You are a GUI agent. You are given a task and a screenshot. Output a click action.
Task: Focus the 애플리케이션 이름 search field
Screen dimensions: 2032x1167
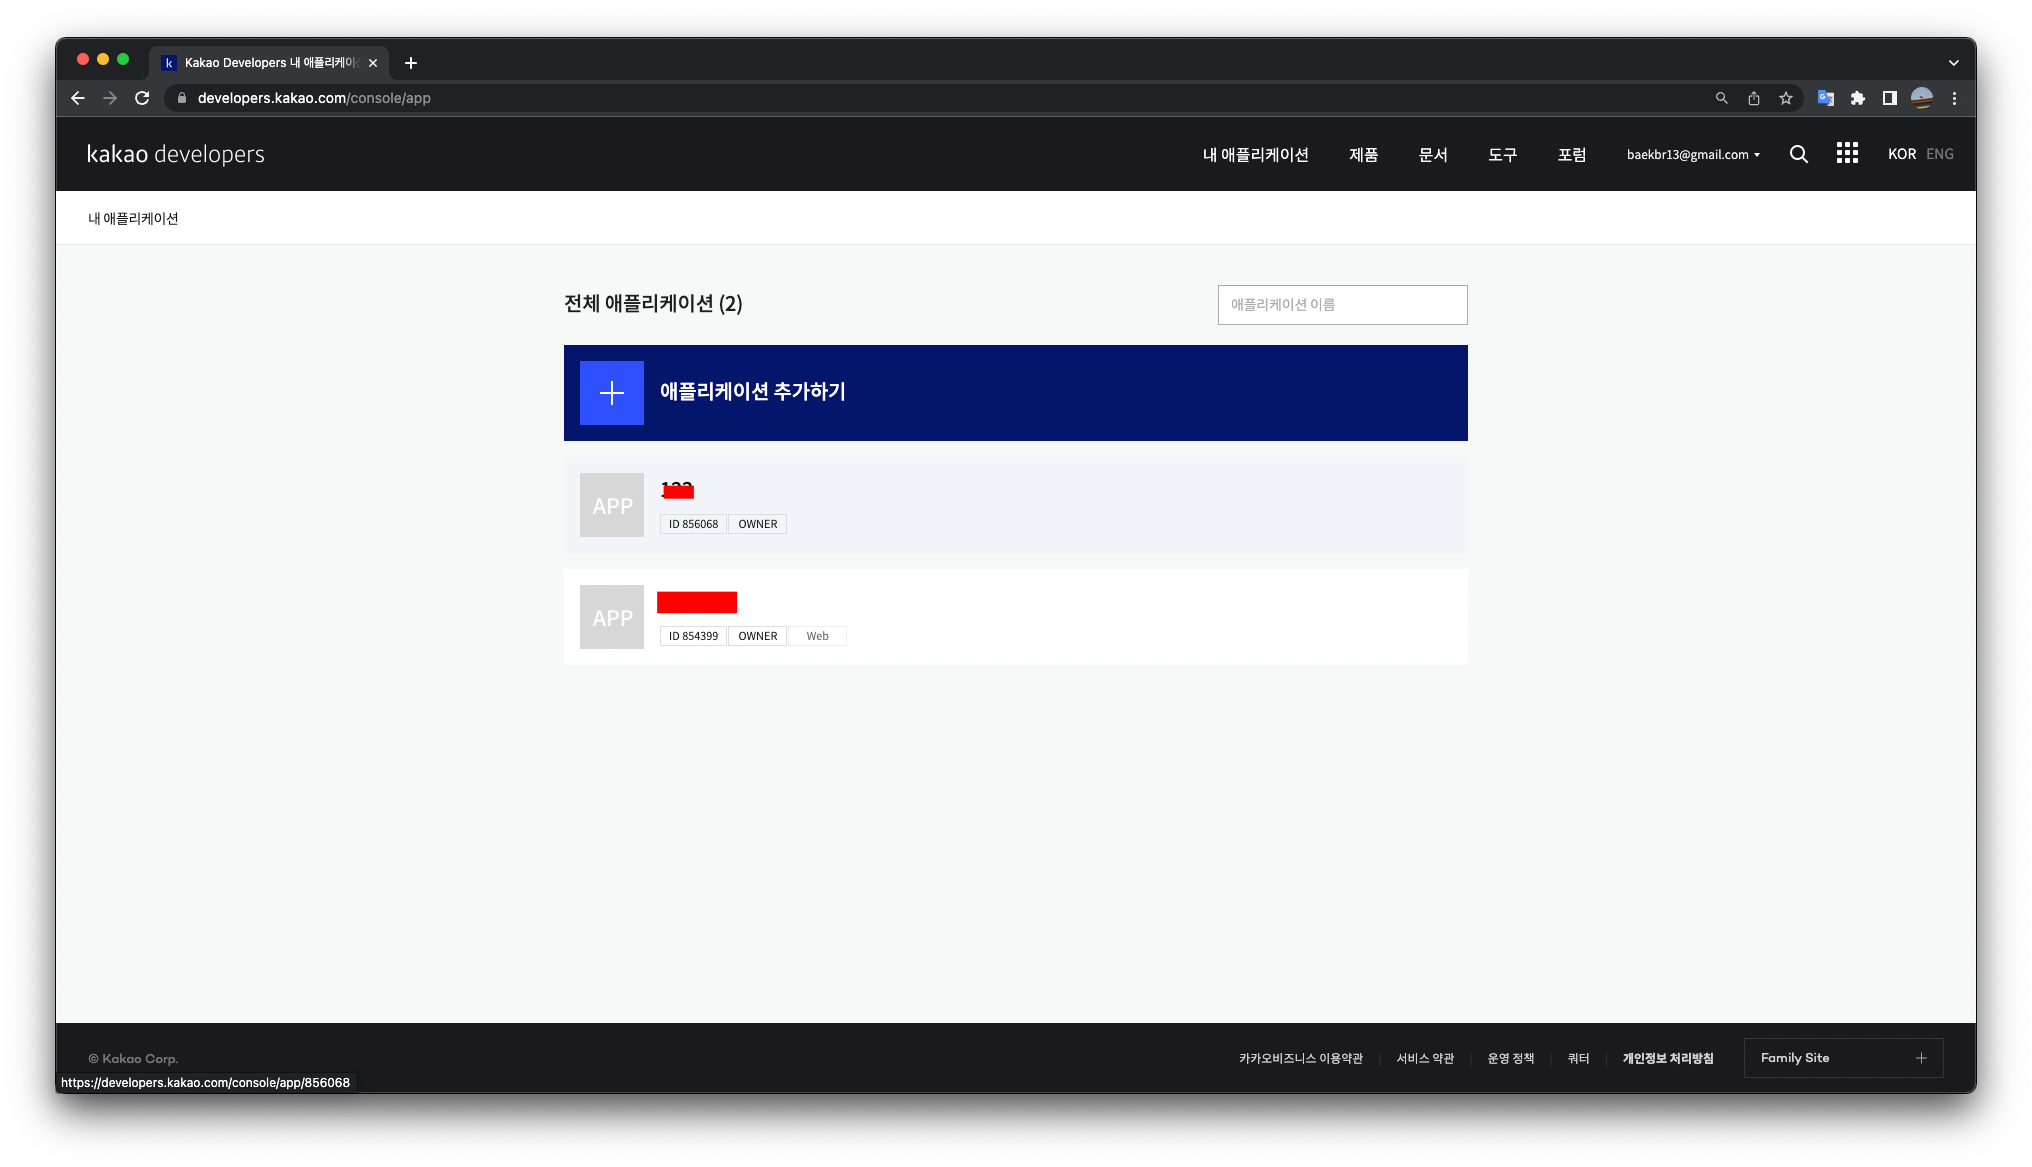pyautogui.click(x=1342, y=305)
